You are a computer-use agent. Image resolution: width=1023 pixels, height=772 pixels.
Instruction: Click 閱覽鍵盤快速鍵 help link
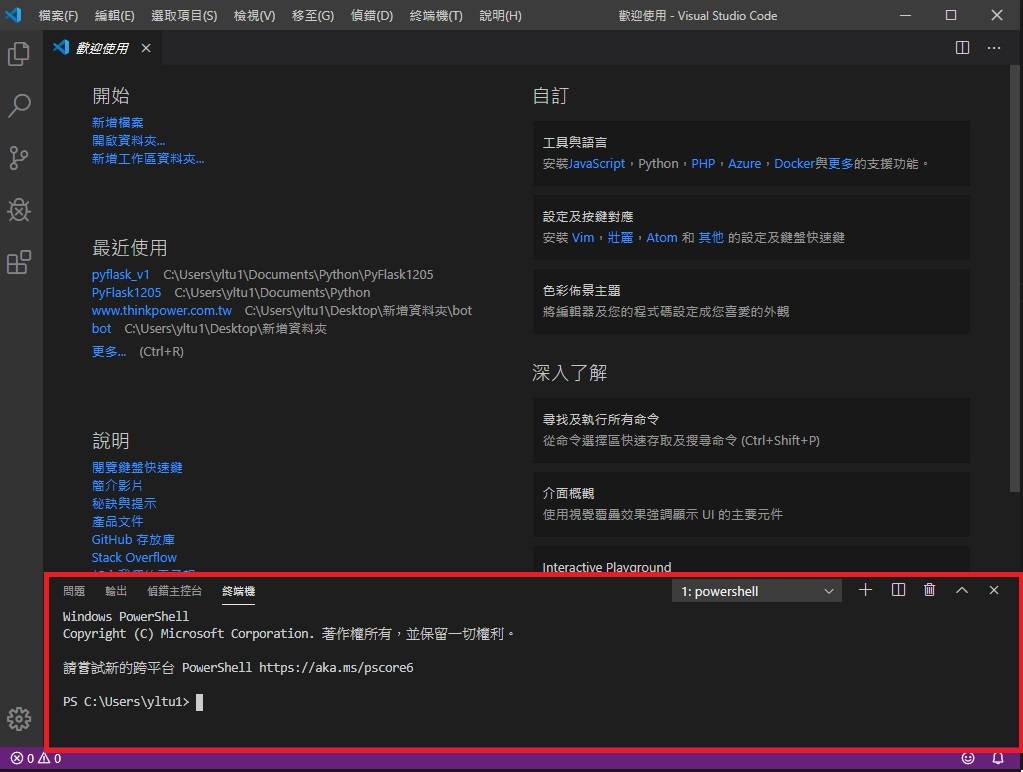[x=137, y=468]
